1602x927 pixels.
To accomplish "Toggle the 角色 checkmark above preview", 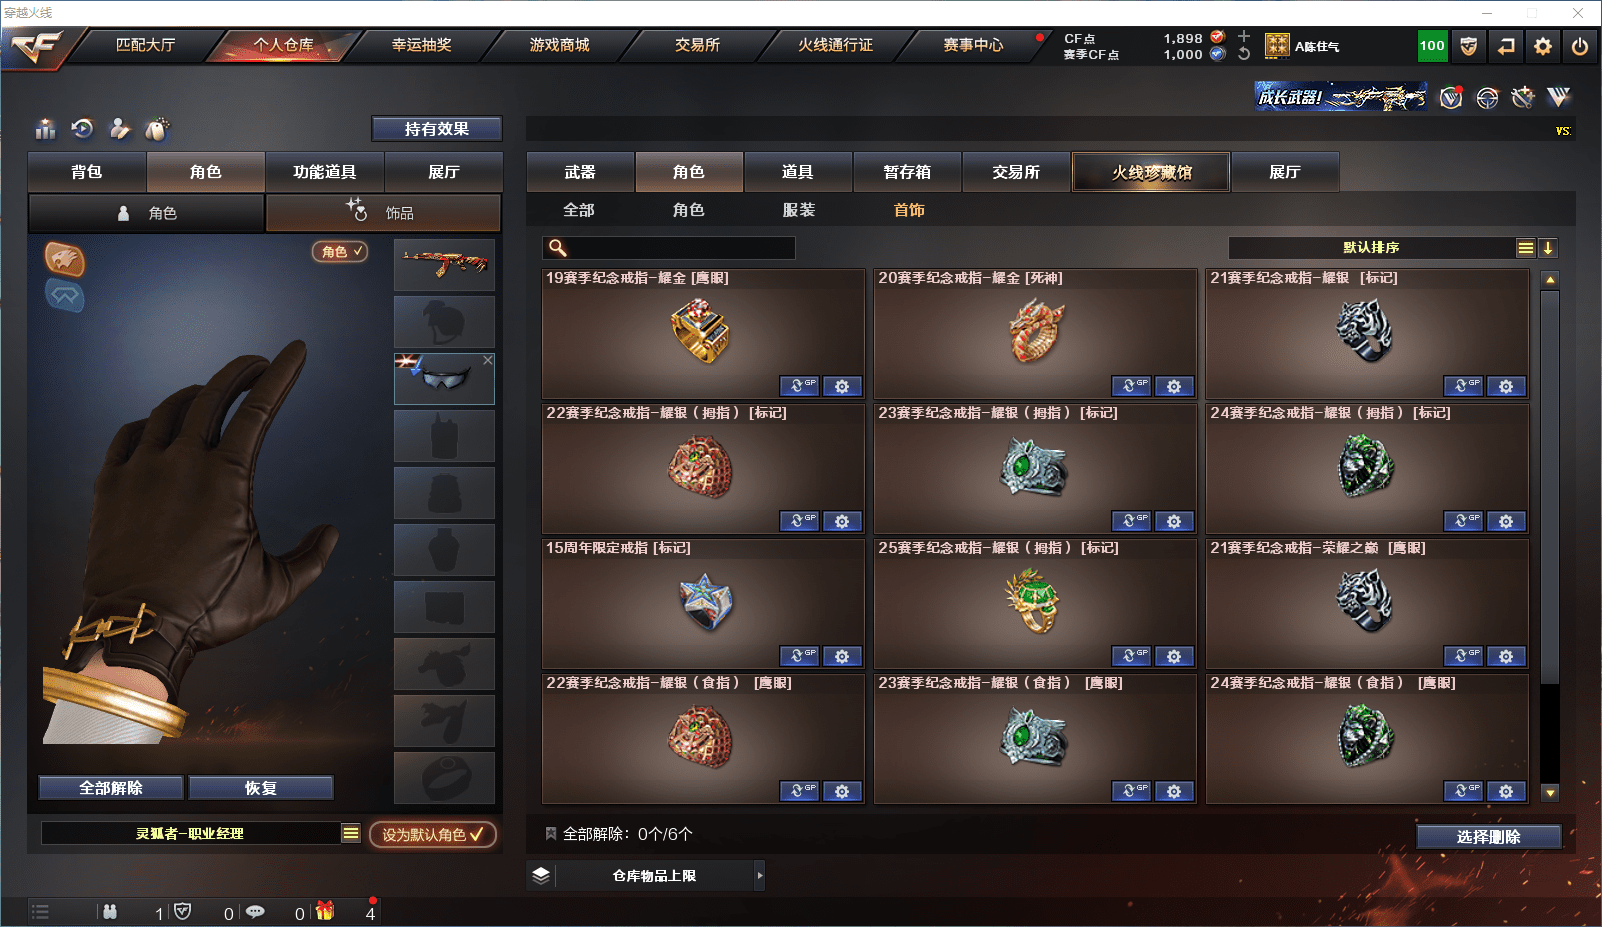I will point(341,252).
